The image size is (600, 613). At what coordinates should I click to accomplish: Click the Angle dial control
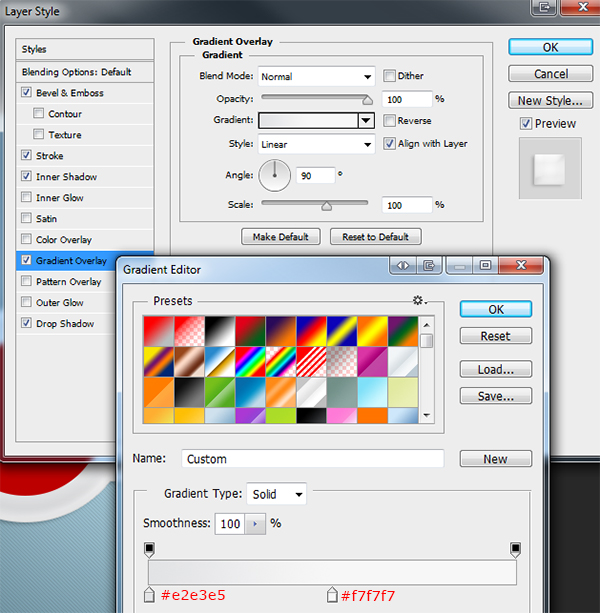coord(275,175)
